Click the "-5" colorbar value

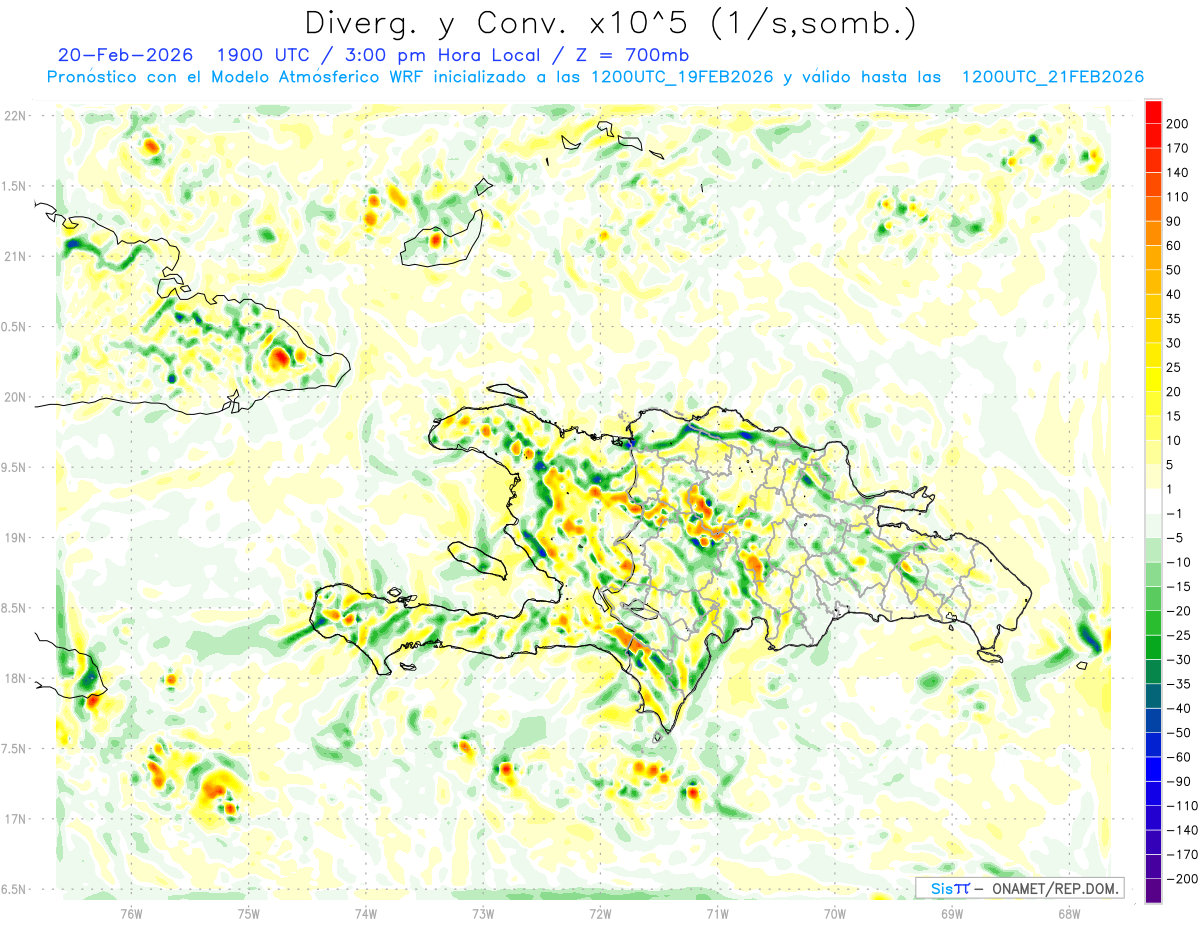(1177, 538)
